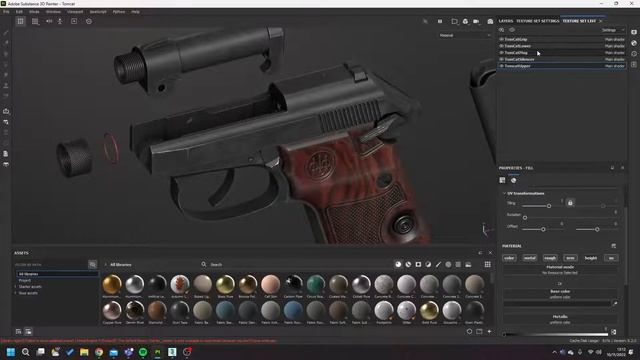Open the history icon on the right sidebar

pos(634,53)
